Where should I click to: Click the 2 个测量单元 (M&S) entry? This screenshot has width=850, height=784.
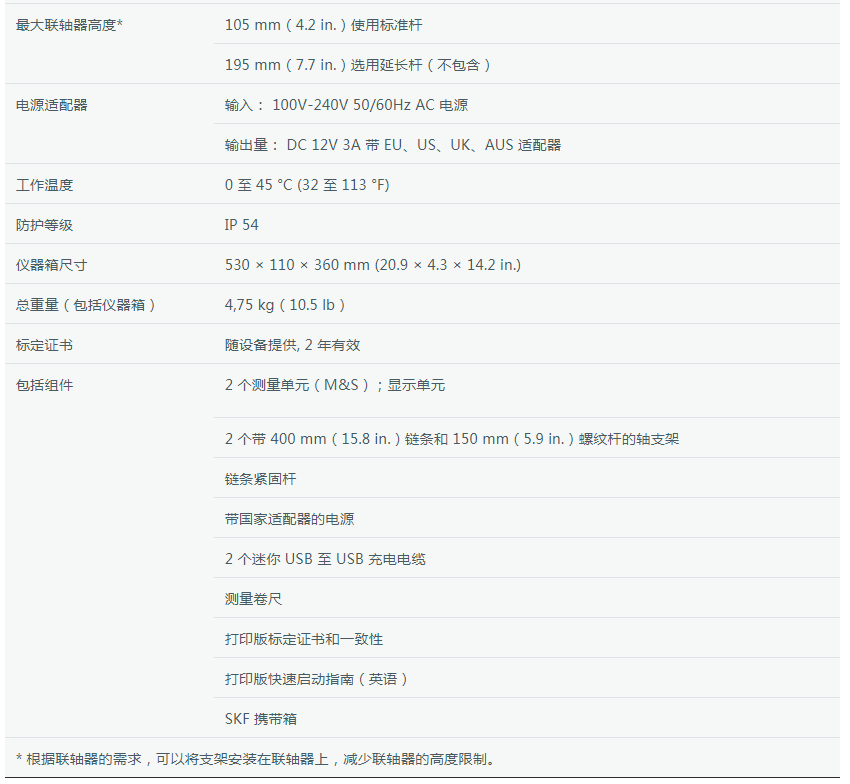(335, 384)
